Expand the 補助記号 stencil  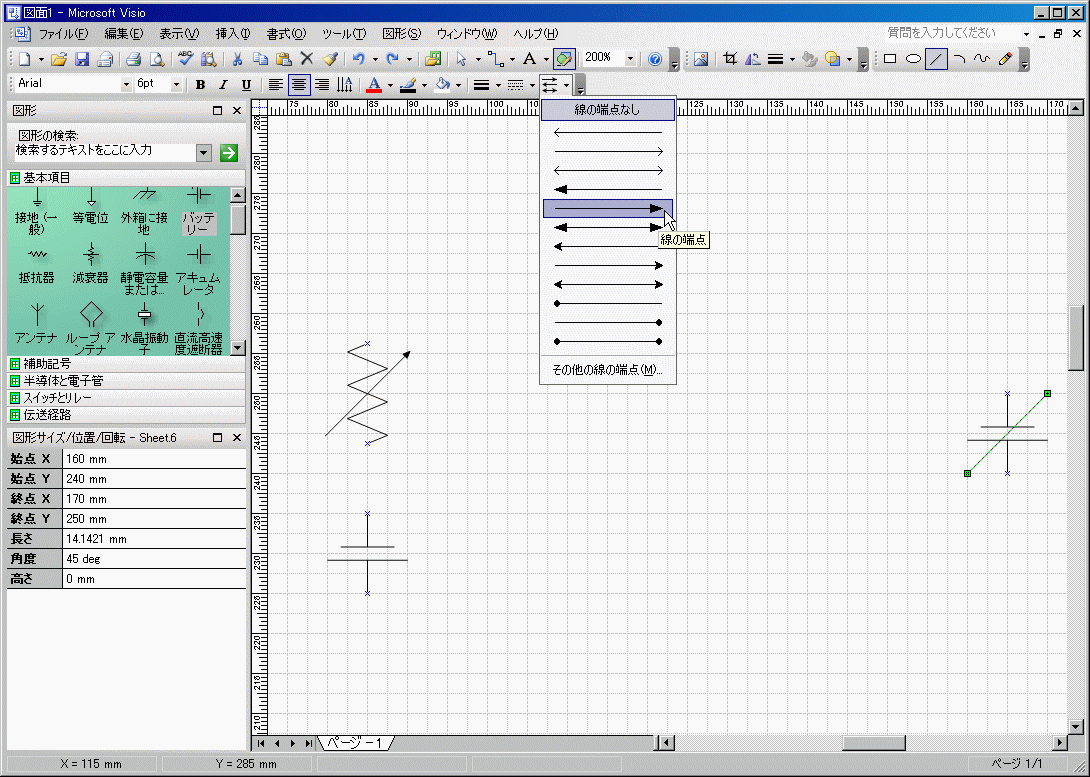(47, 363)
